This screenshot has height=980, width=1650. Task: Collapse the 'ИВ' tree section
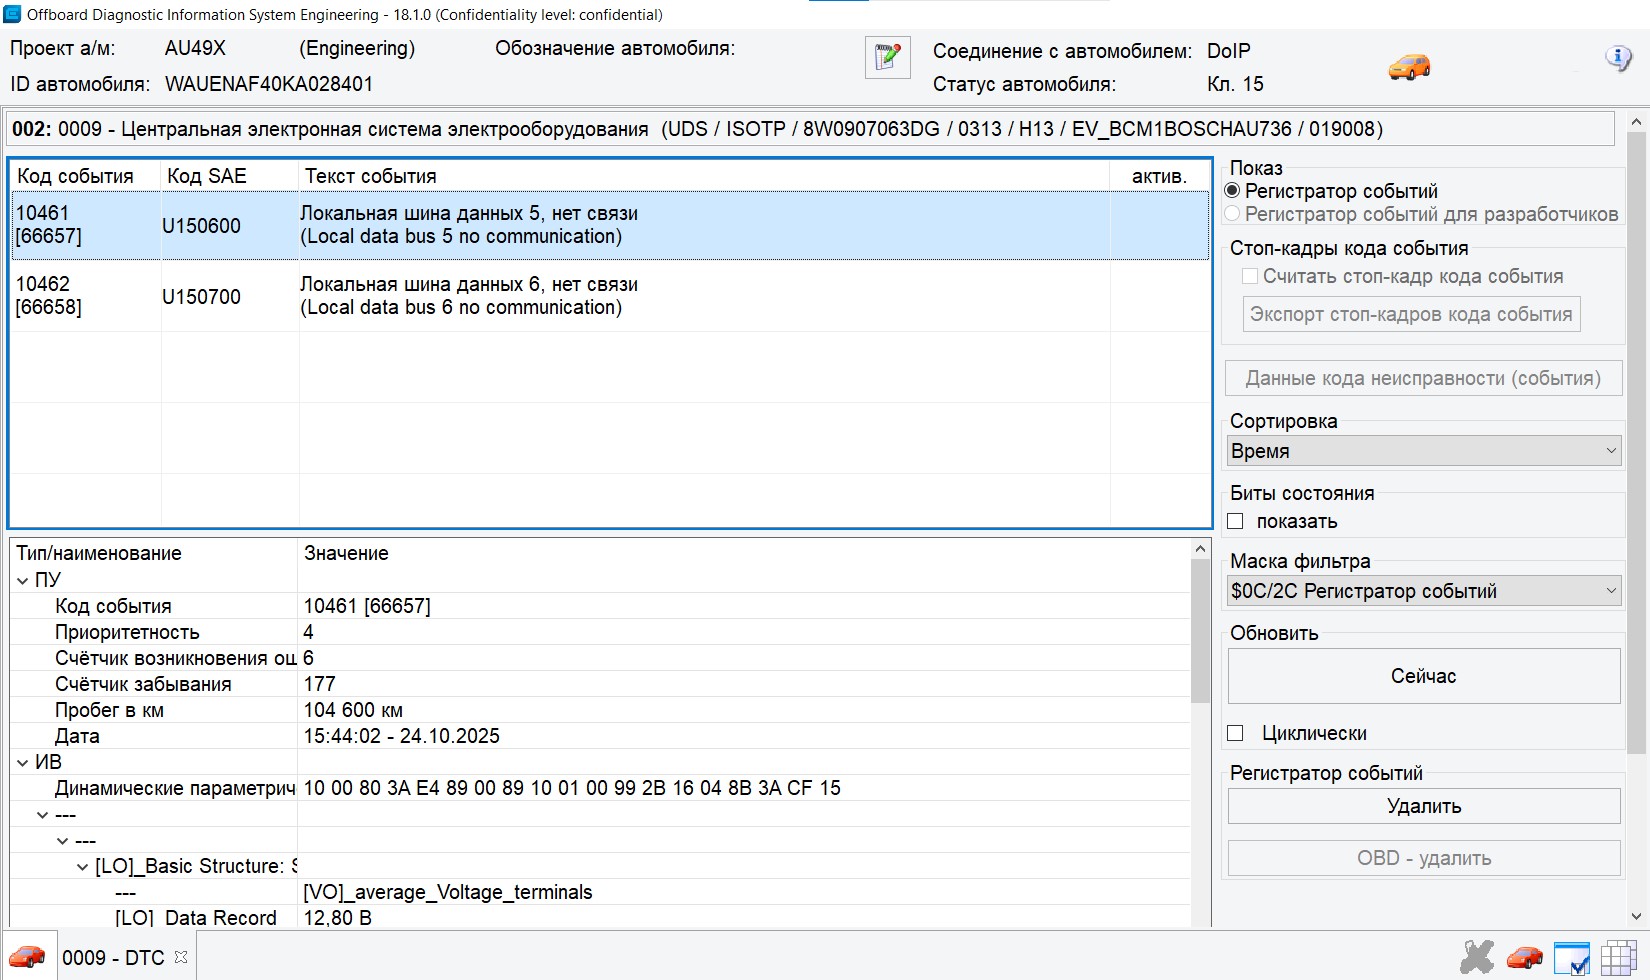(23, 762)
